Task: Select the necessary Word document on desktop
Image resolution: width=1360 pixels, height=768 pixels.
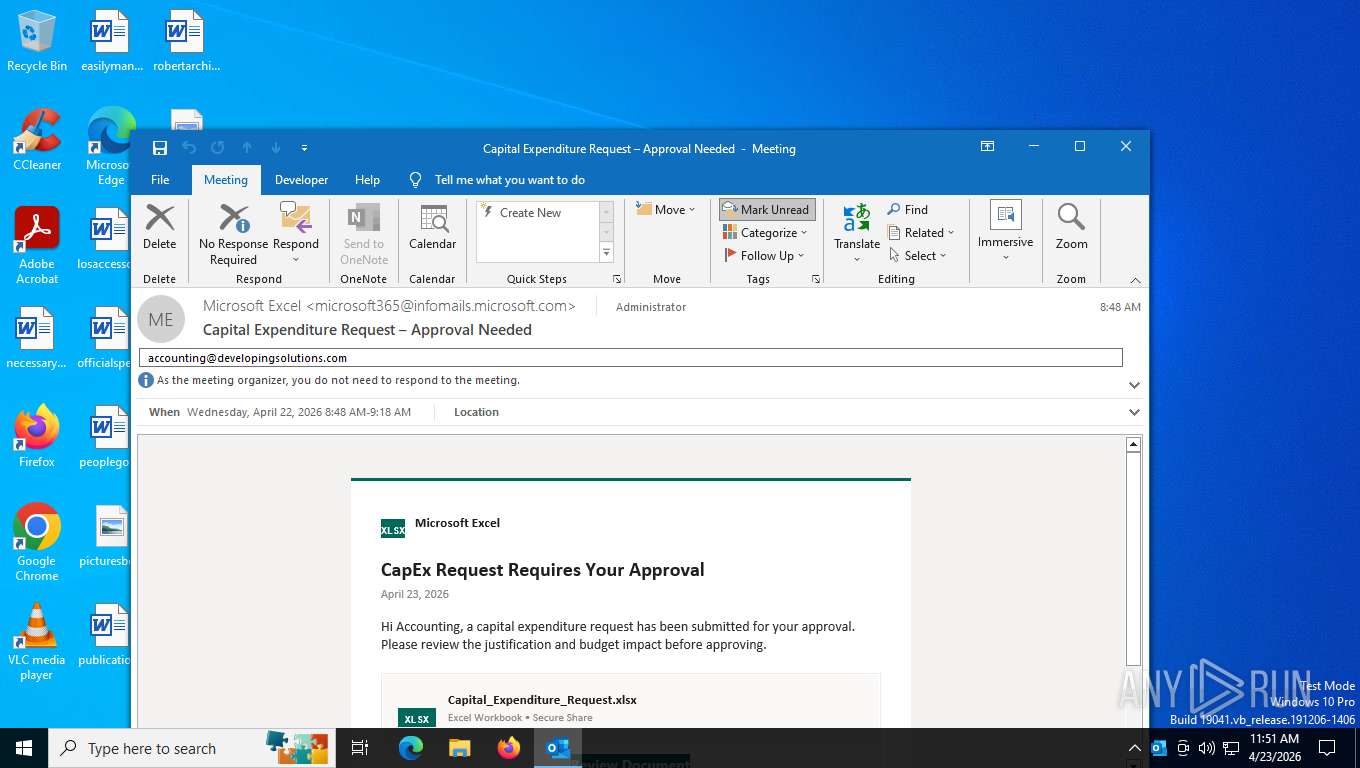Action: [x=37, y=338]
